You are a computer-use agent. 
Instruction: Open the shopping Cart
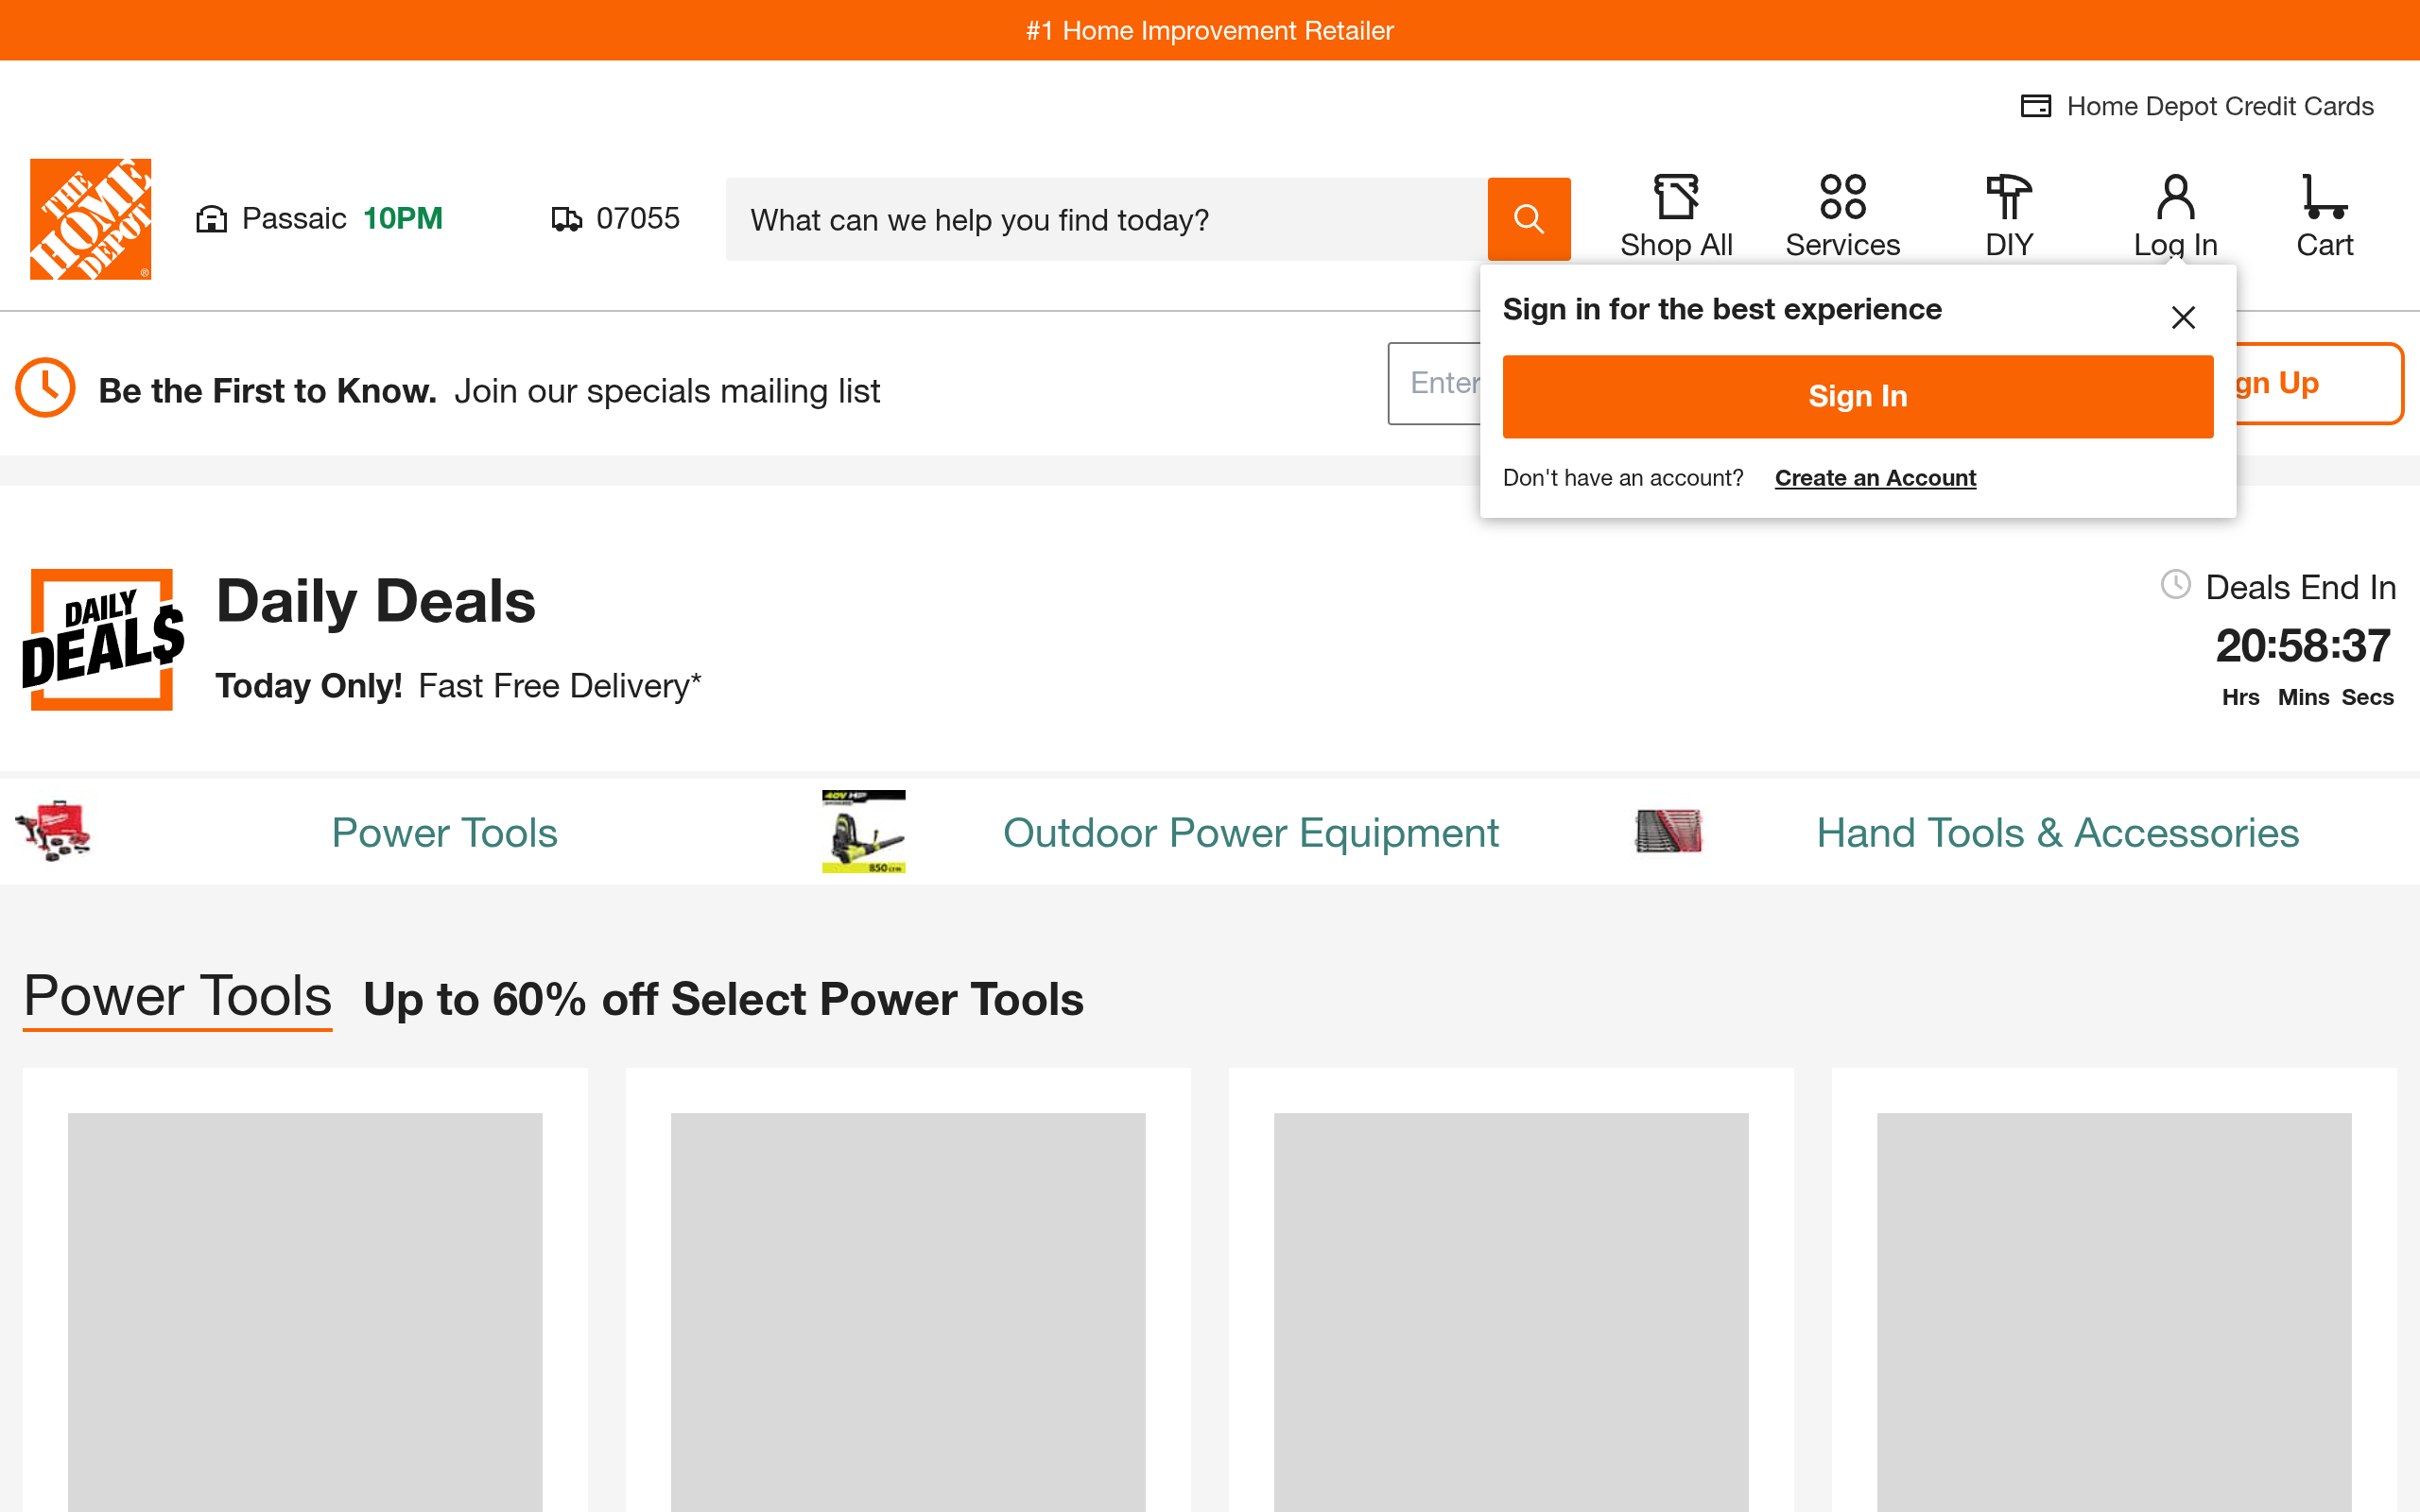click(2324, 217)
